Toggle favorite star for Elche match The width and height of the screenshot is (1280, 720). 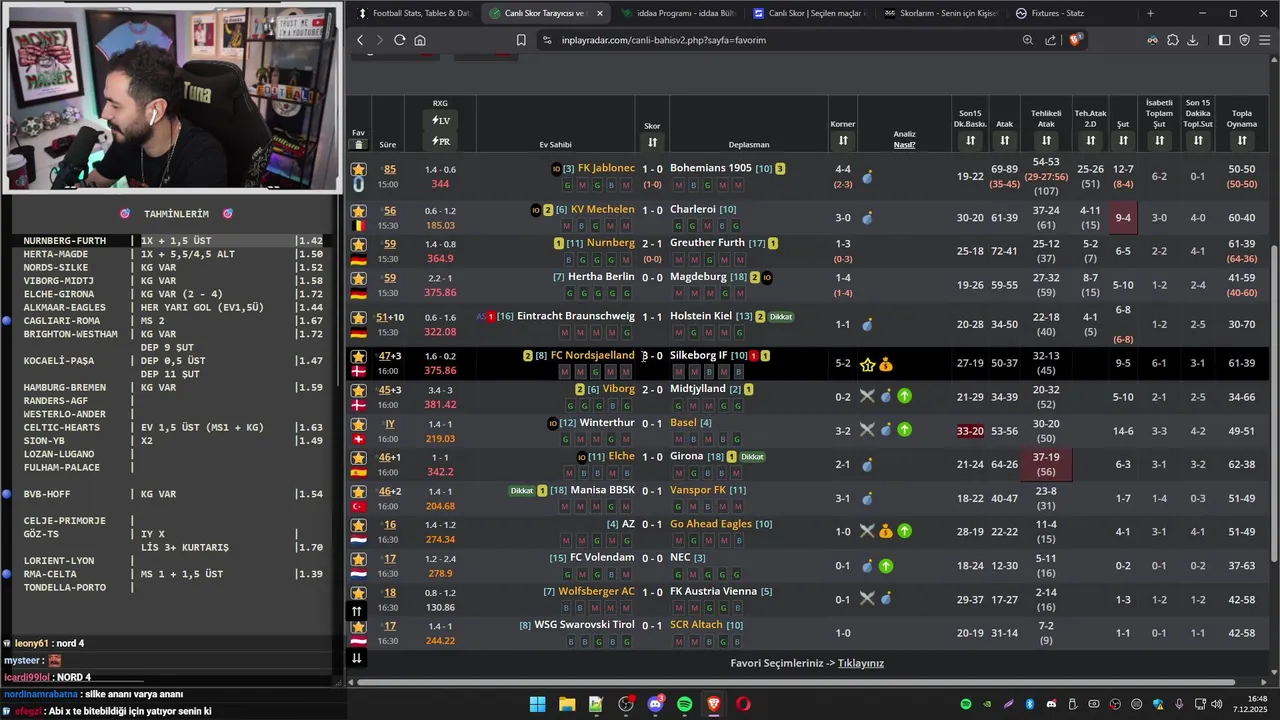[x=358, y=458]
